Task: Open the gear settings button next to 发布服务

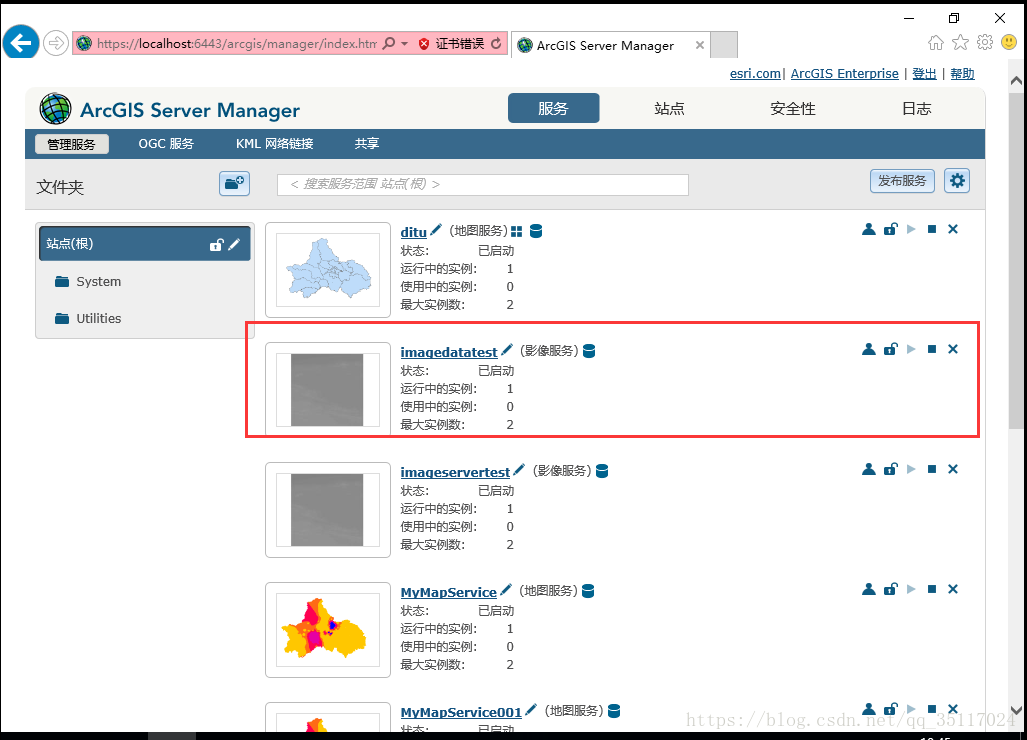Action: point(957,181)
